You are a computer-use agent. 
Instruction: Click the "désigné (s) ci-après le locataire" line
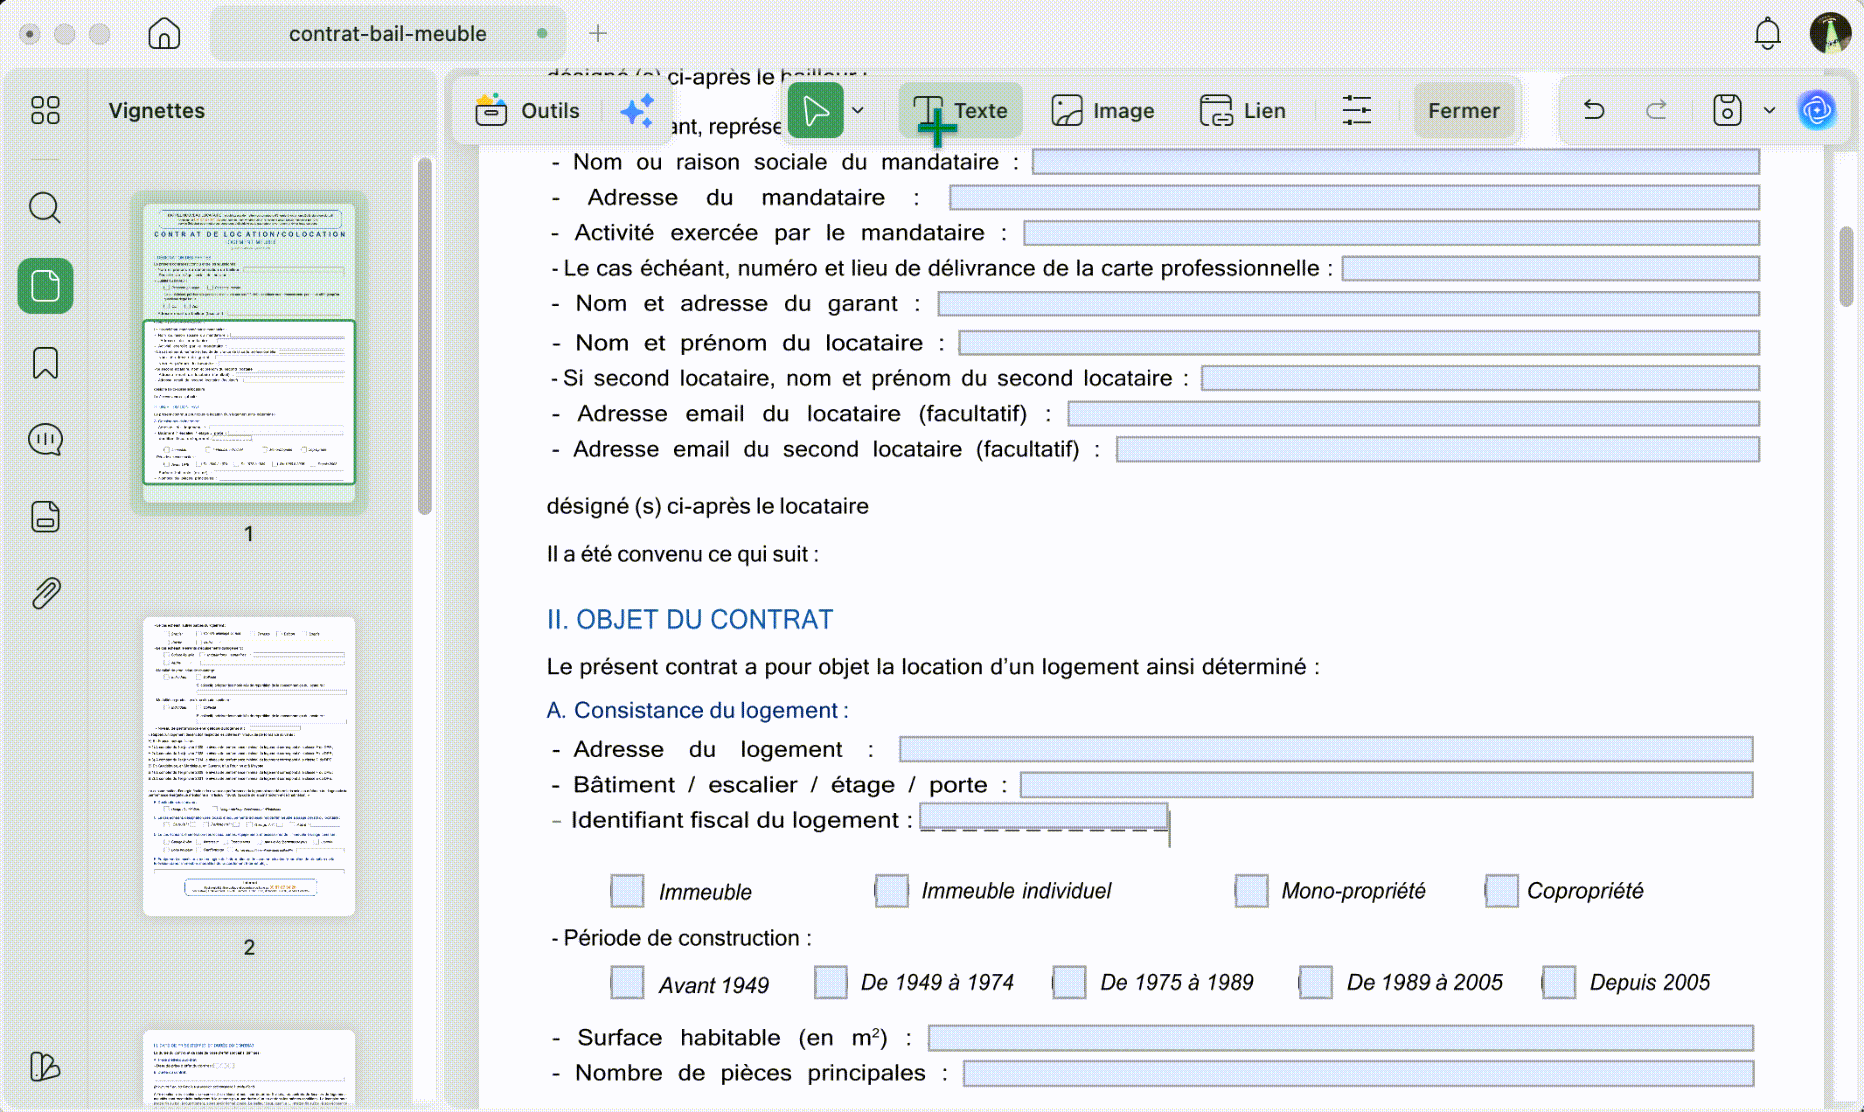point(707,506)
